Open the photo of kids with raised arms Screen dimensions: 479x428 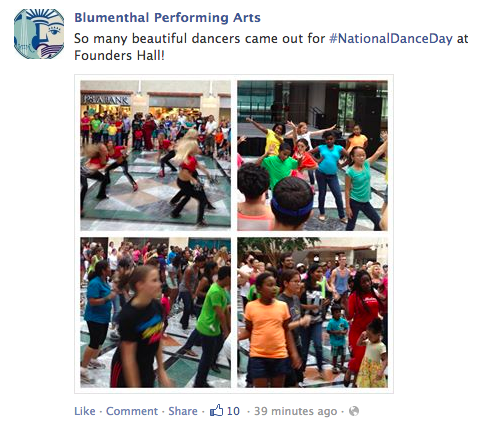pos(312,155)
